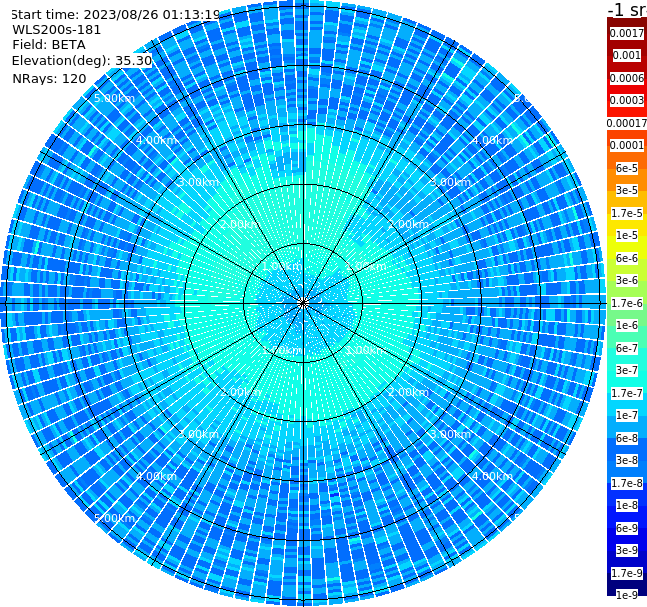This screenshot has height=607, width=647.
Task: Select the 4.00km range label in northeast quadrant
Action: 493,140
